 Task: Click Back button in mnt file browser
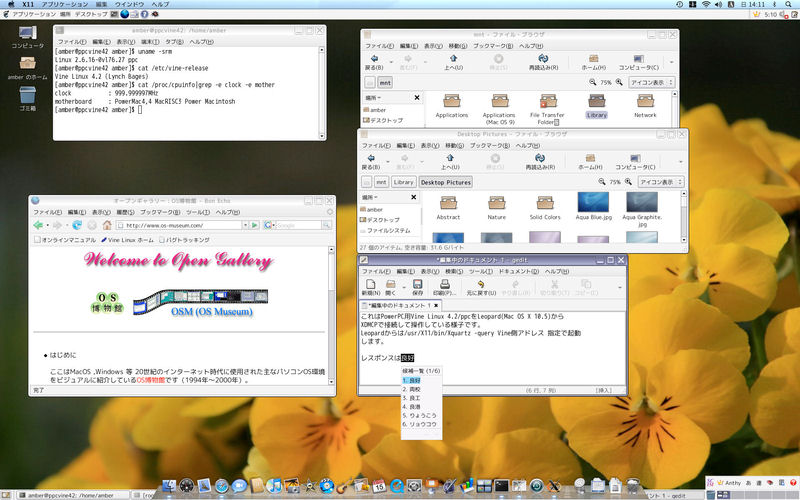click(x=374, y=62)
